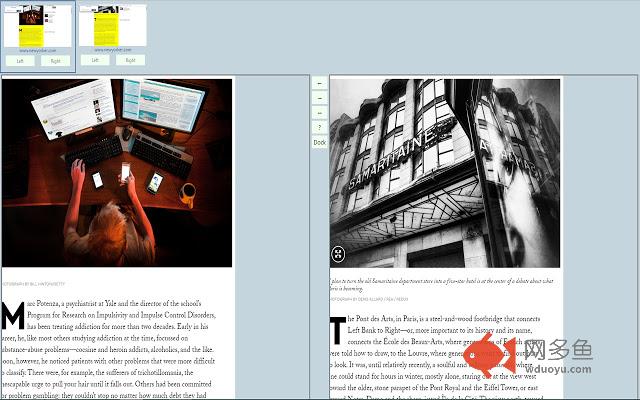Select the first New Yorker page thumbnail
Image resolution: width=640 pixels, height=400 pixels.
pos(37,27)
